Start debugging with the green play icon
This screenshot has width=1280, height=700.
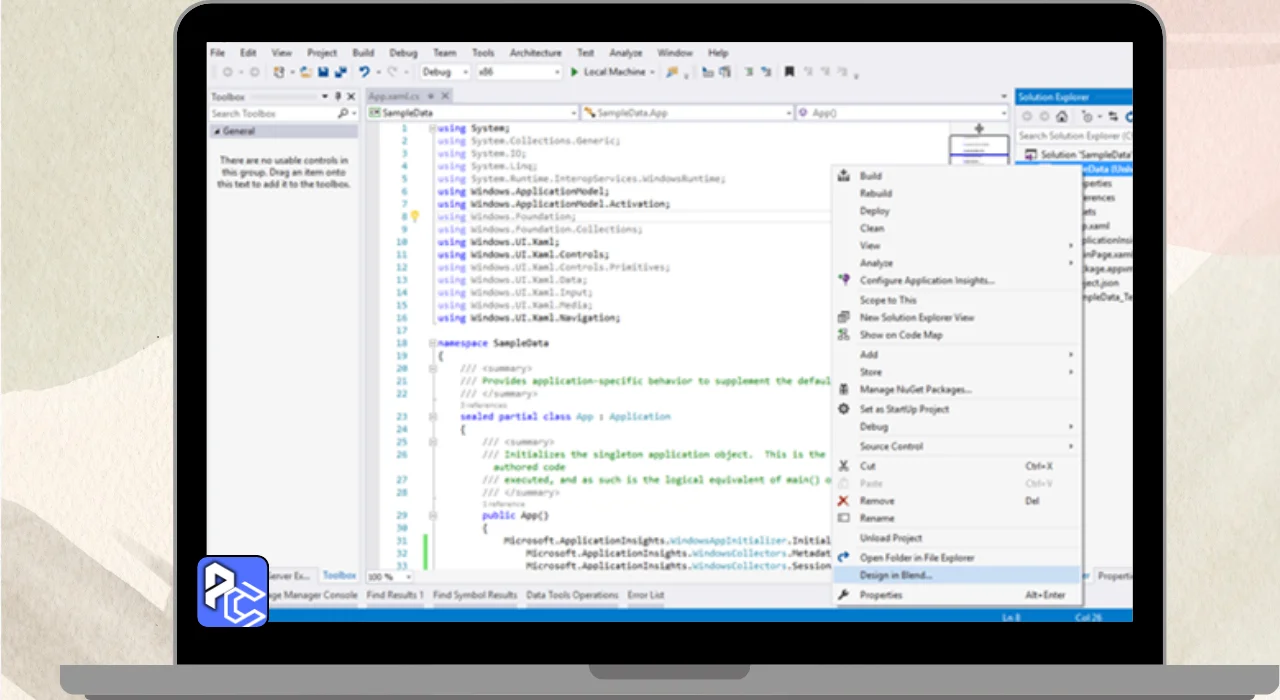point(574,72)
